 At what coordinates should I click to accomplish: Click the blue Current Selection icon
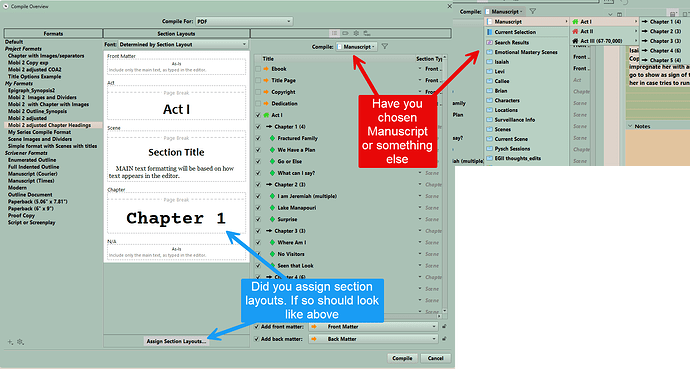tap(489, 32)
